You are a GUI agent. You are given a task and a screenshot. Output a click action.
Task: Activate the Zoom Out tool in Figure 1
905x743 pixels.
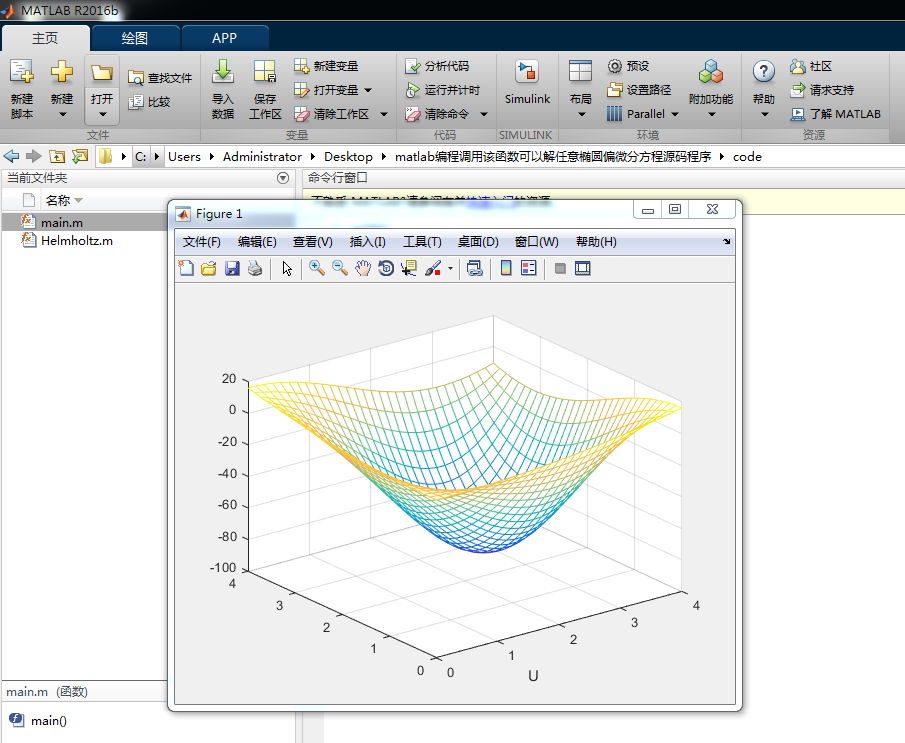pos(340,268)
